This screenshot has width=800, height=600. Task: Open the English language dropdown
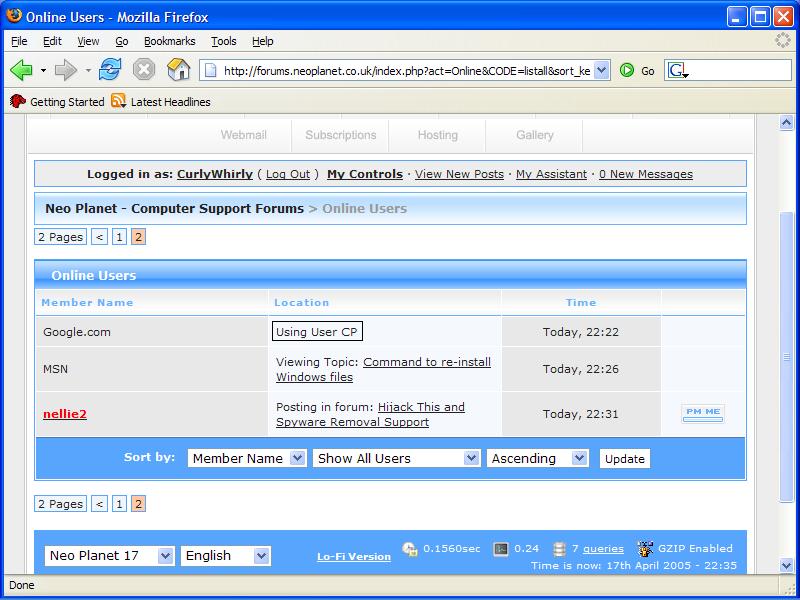tap(226, 556)
